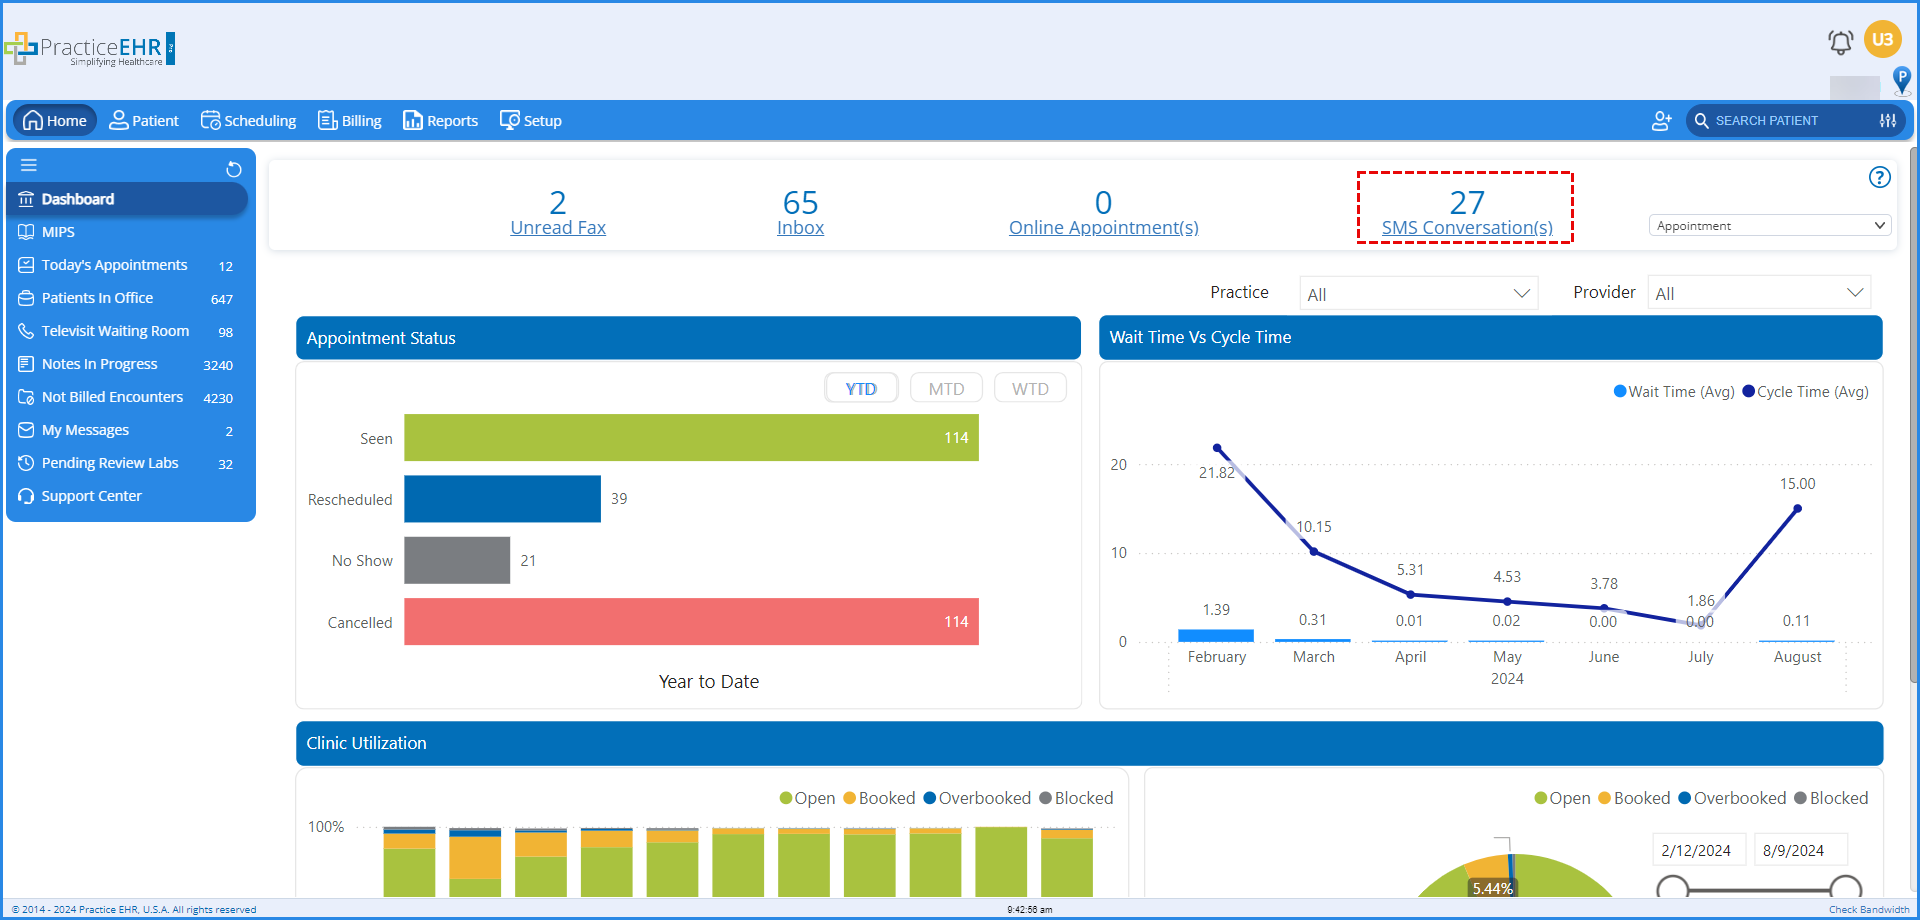The width and height of the screenshot is (1920, 920).
Task: Open the Reports menu
Action: tap(440, 121)
